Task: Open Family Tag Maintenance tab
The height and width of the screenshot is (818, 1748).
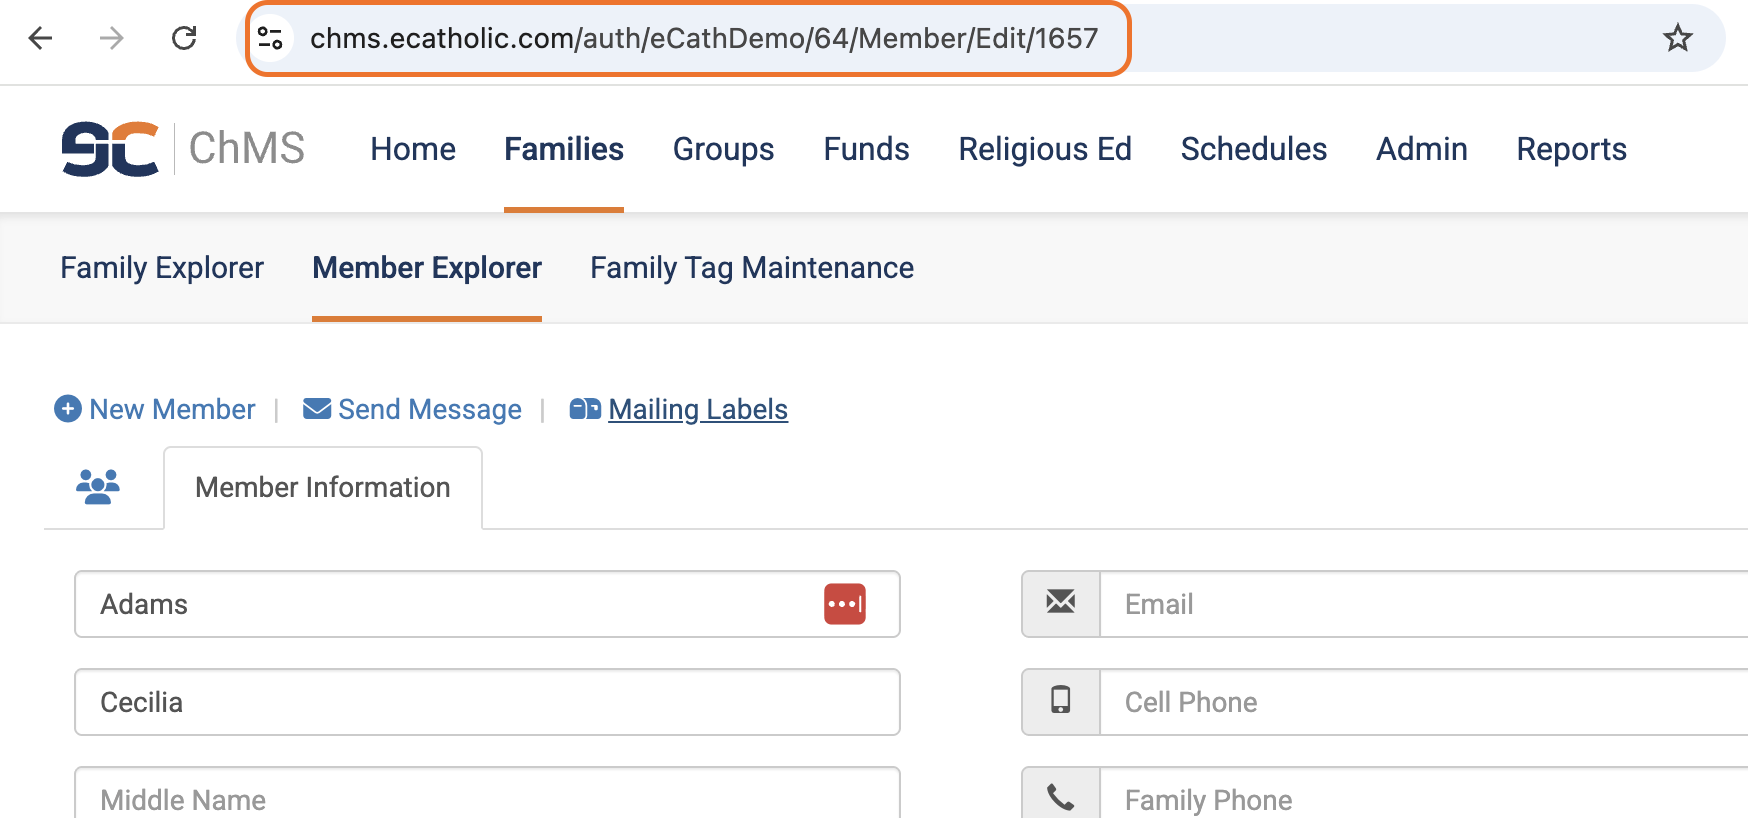Action: 752,268
